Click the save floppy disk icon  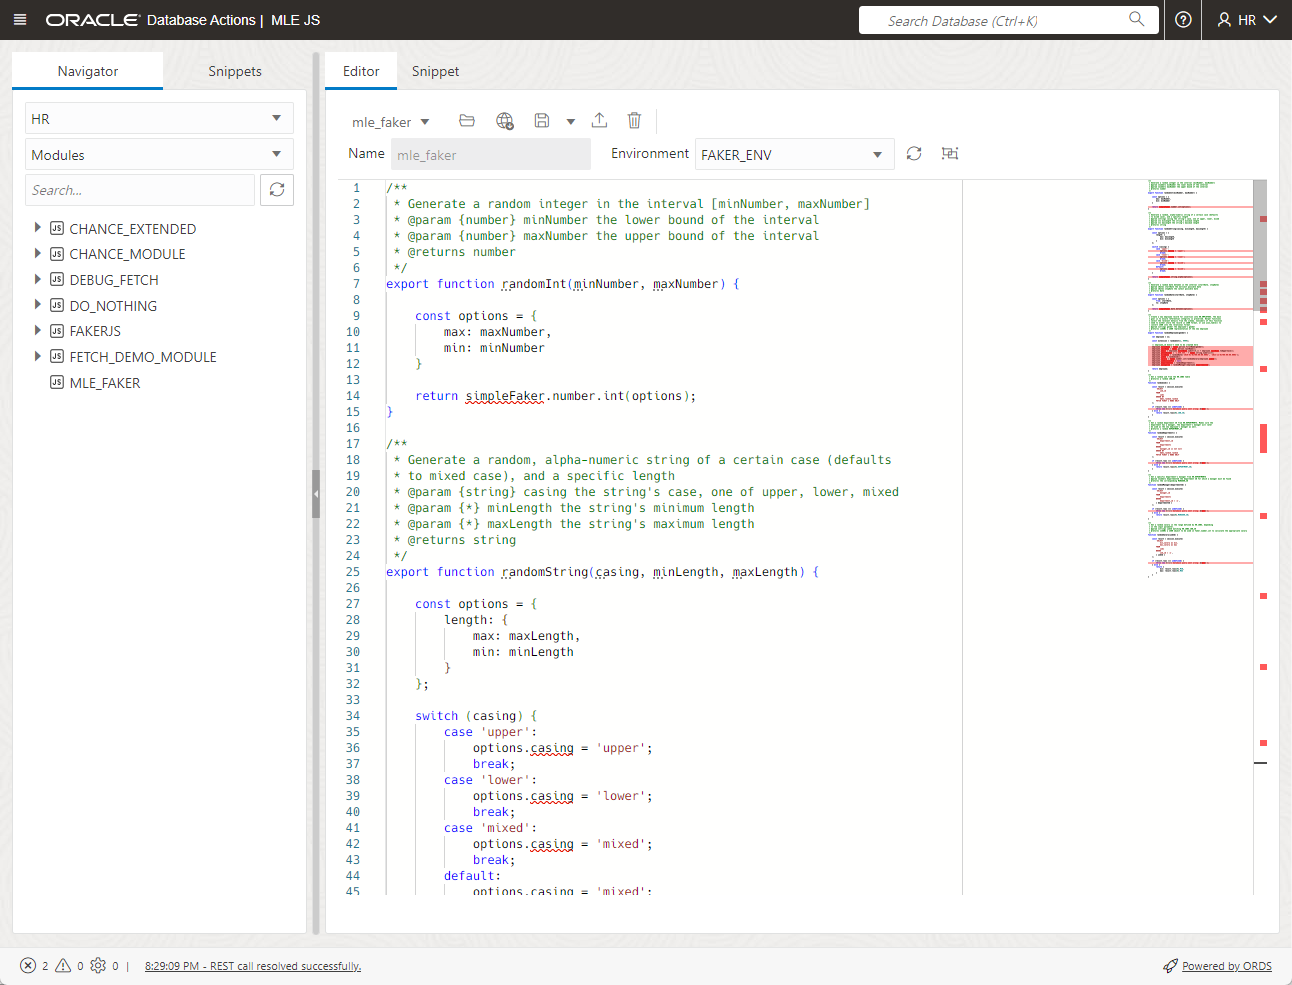[542, 121]
